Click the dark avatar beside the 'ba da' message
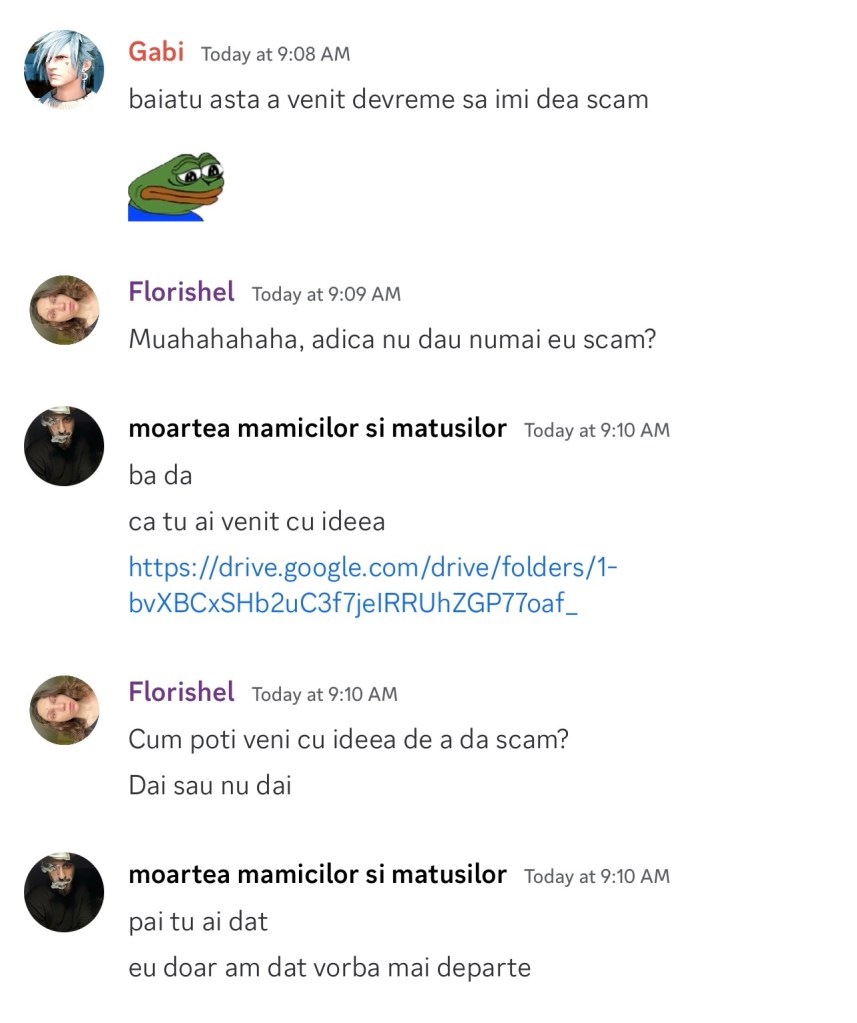Screen dimensions: 857x1023 click(x=64, y=446)
